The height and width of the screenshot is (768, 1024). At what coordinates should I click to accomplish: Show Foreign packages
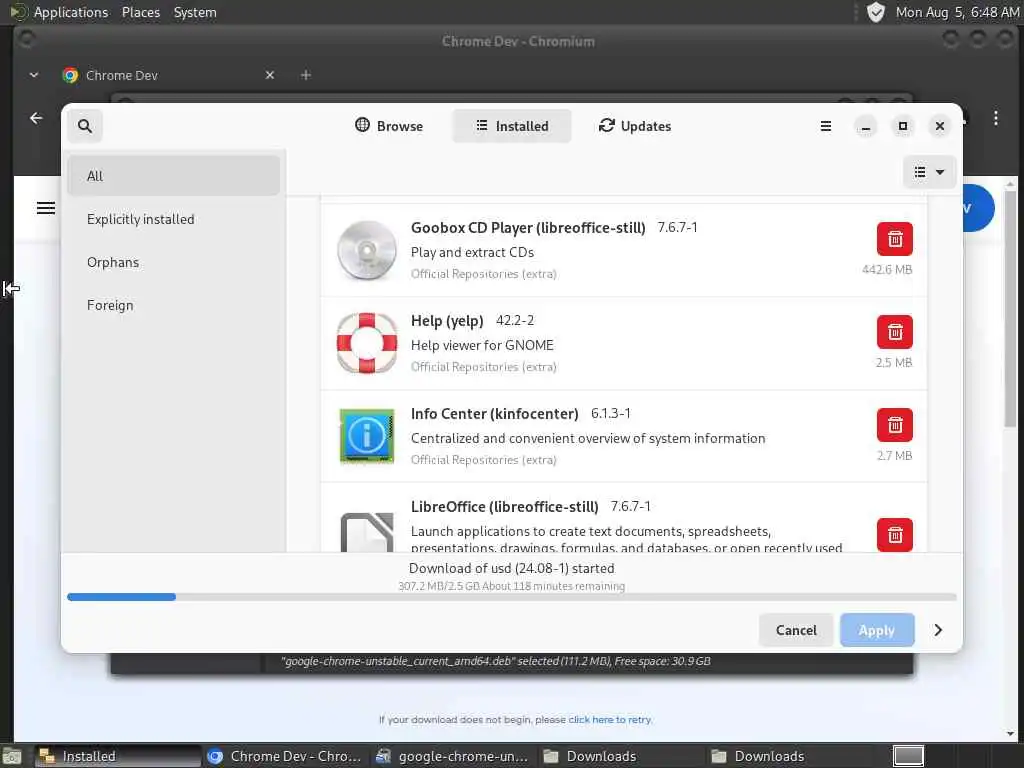pyautogui.click(x=174, y=305)
